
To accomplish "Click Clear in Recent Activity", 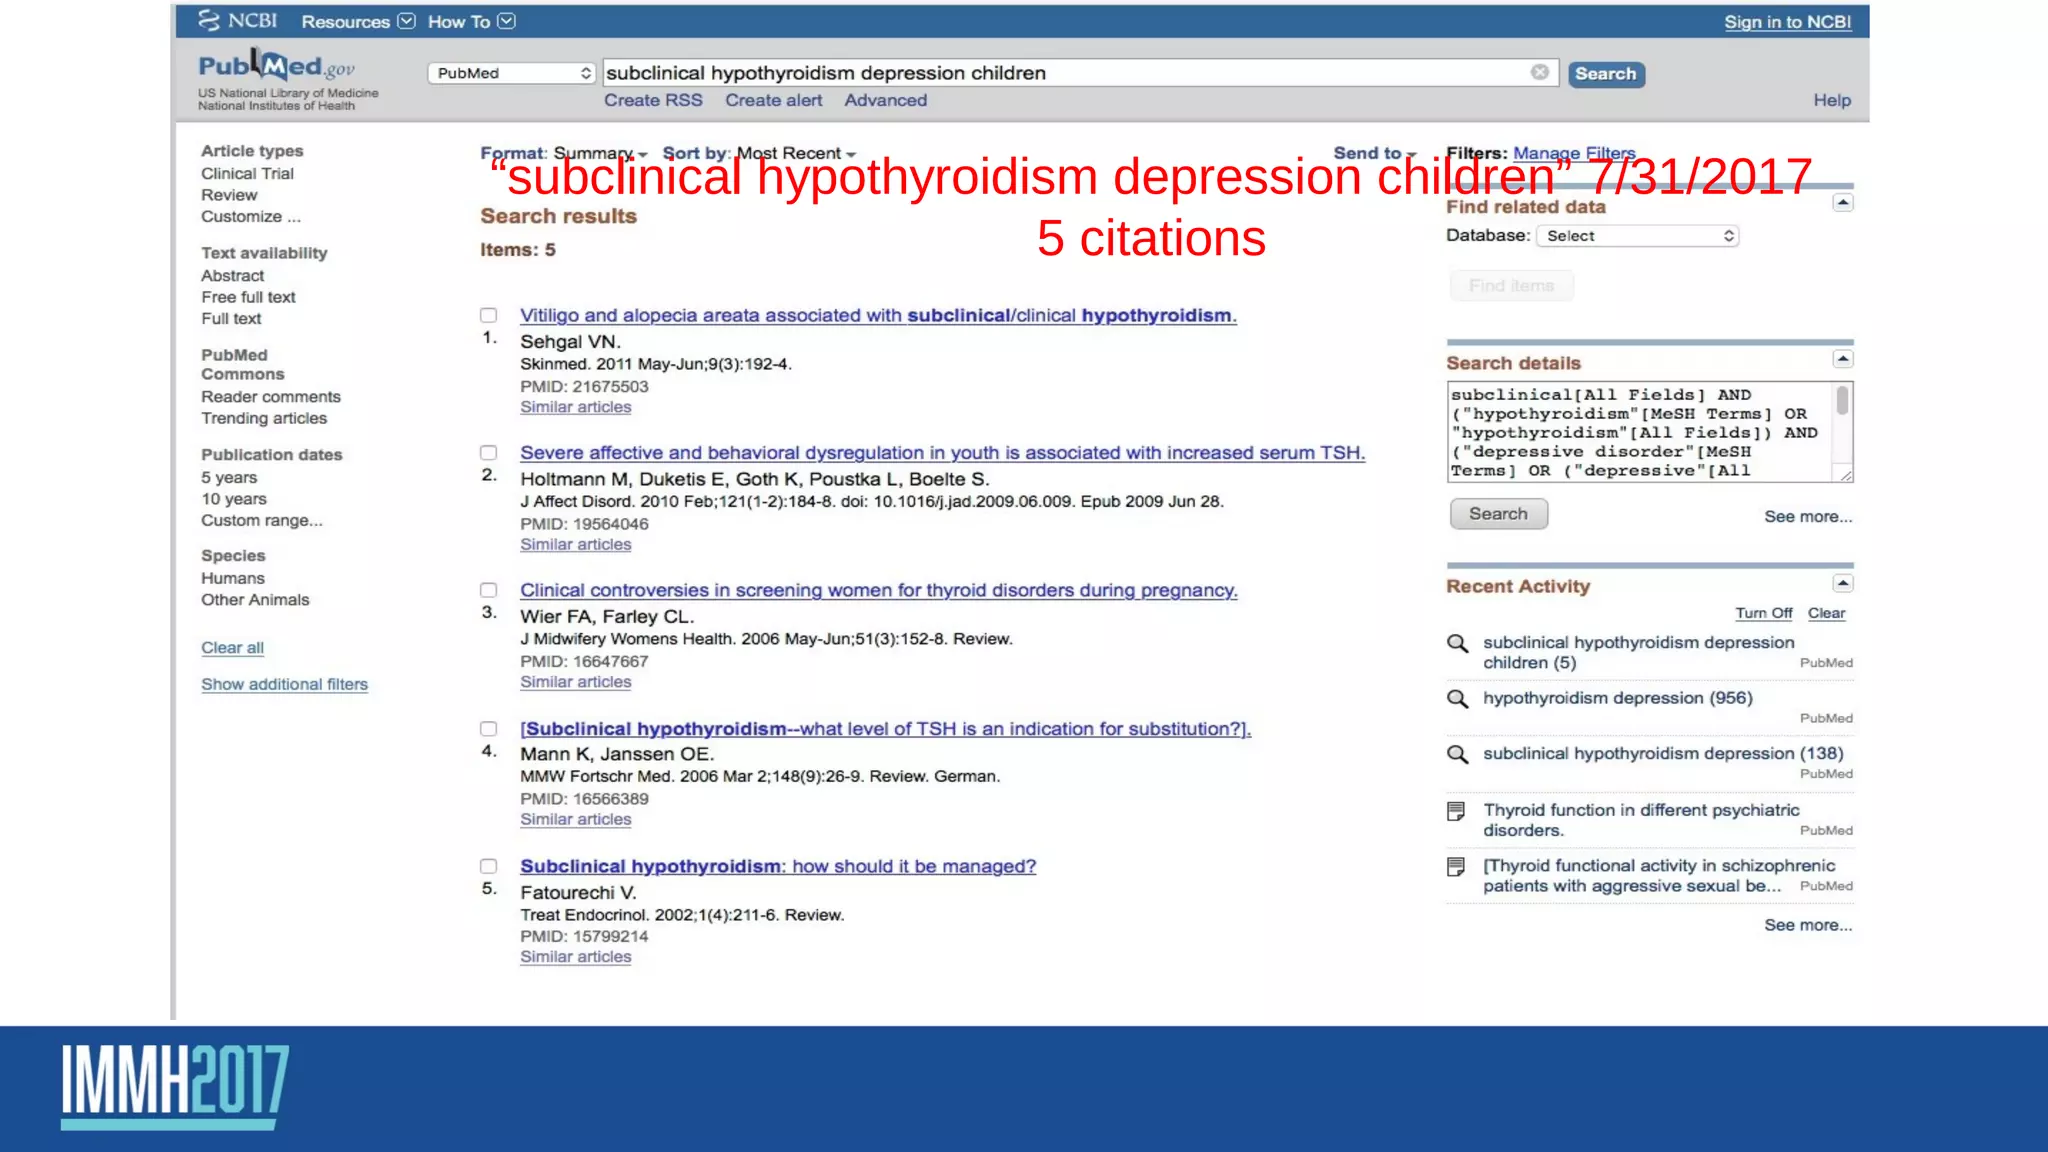I will click(x=1826, y=613).
